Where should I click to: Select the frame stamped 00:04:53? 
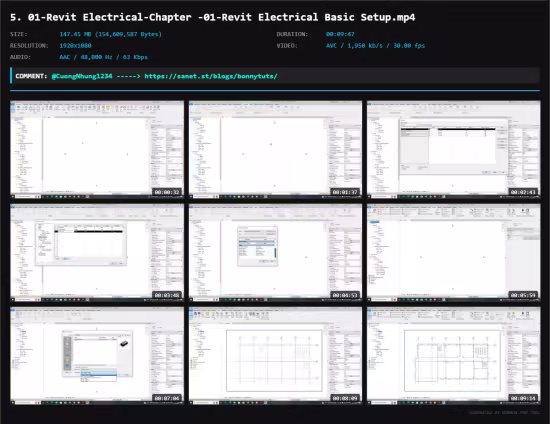tap(275, 253)
